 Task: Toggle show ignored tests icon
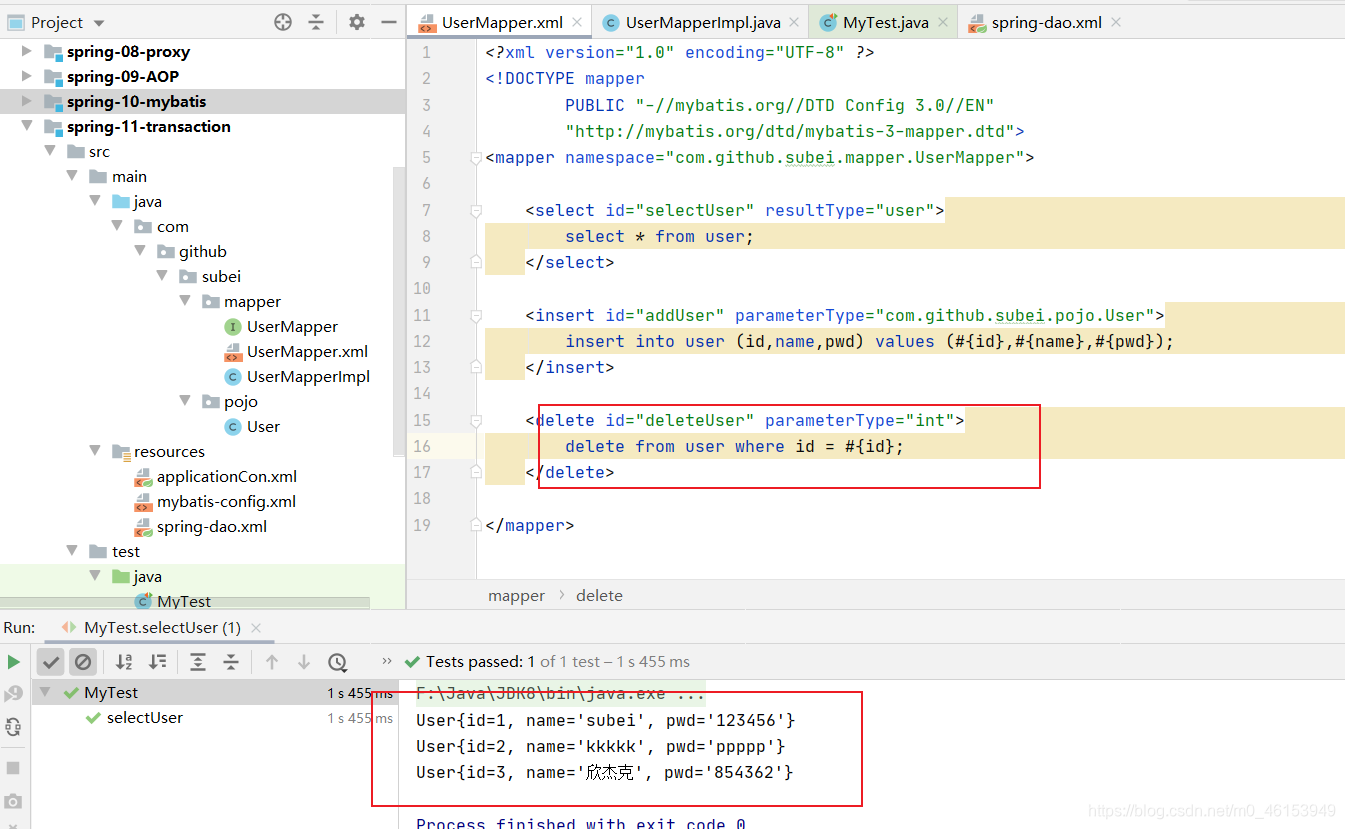point(83,662)
